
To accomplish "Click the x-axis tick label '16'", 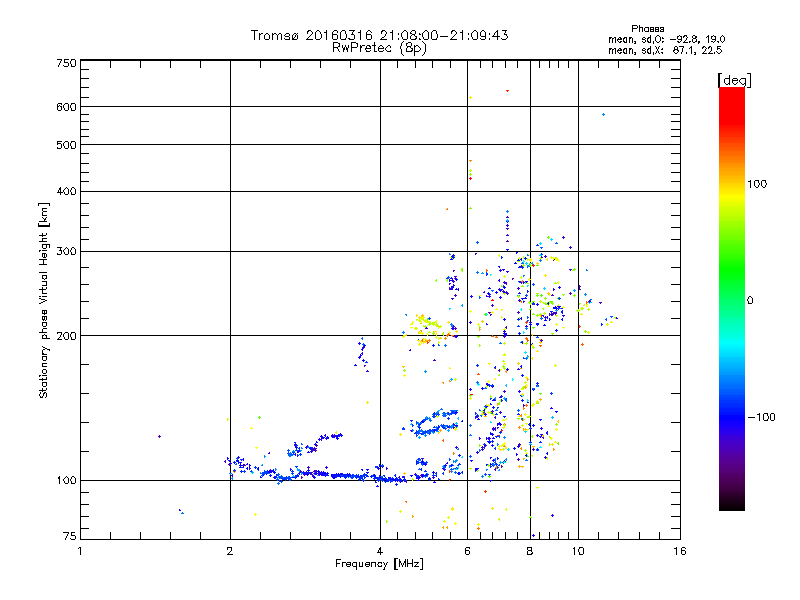I will 680,551.
